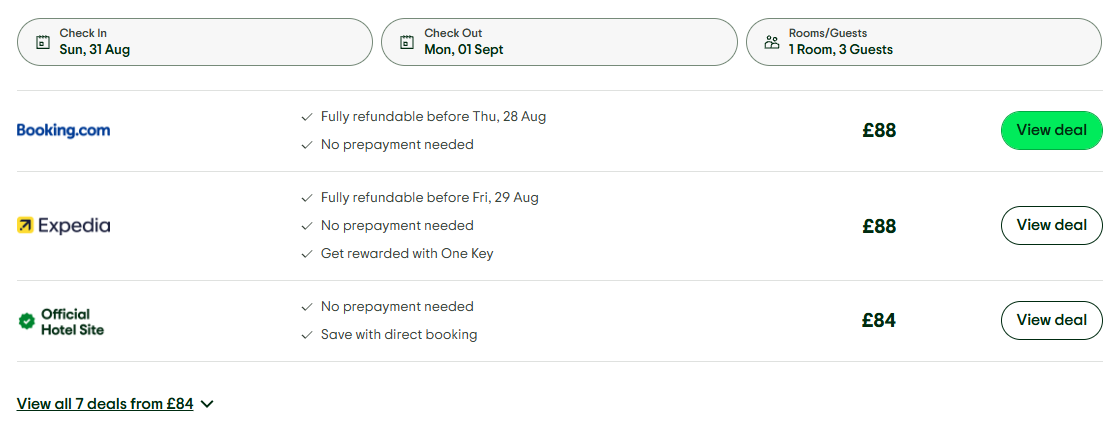Click the Official Hotel Site badge icon
This screenshot has width=1117, height=430.
(x=27, y=321)
